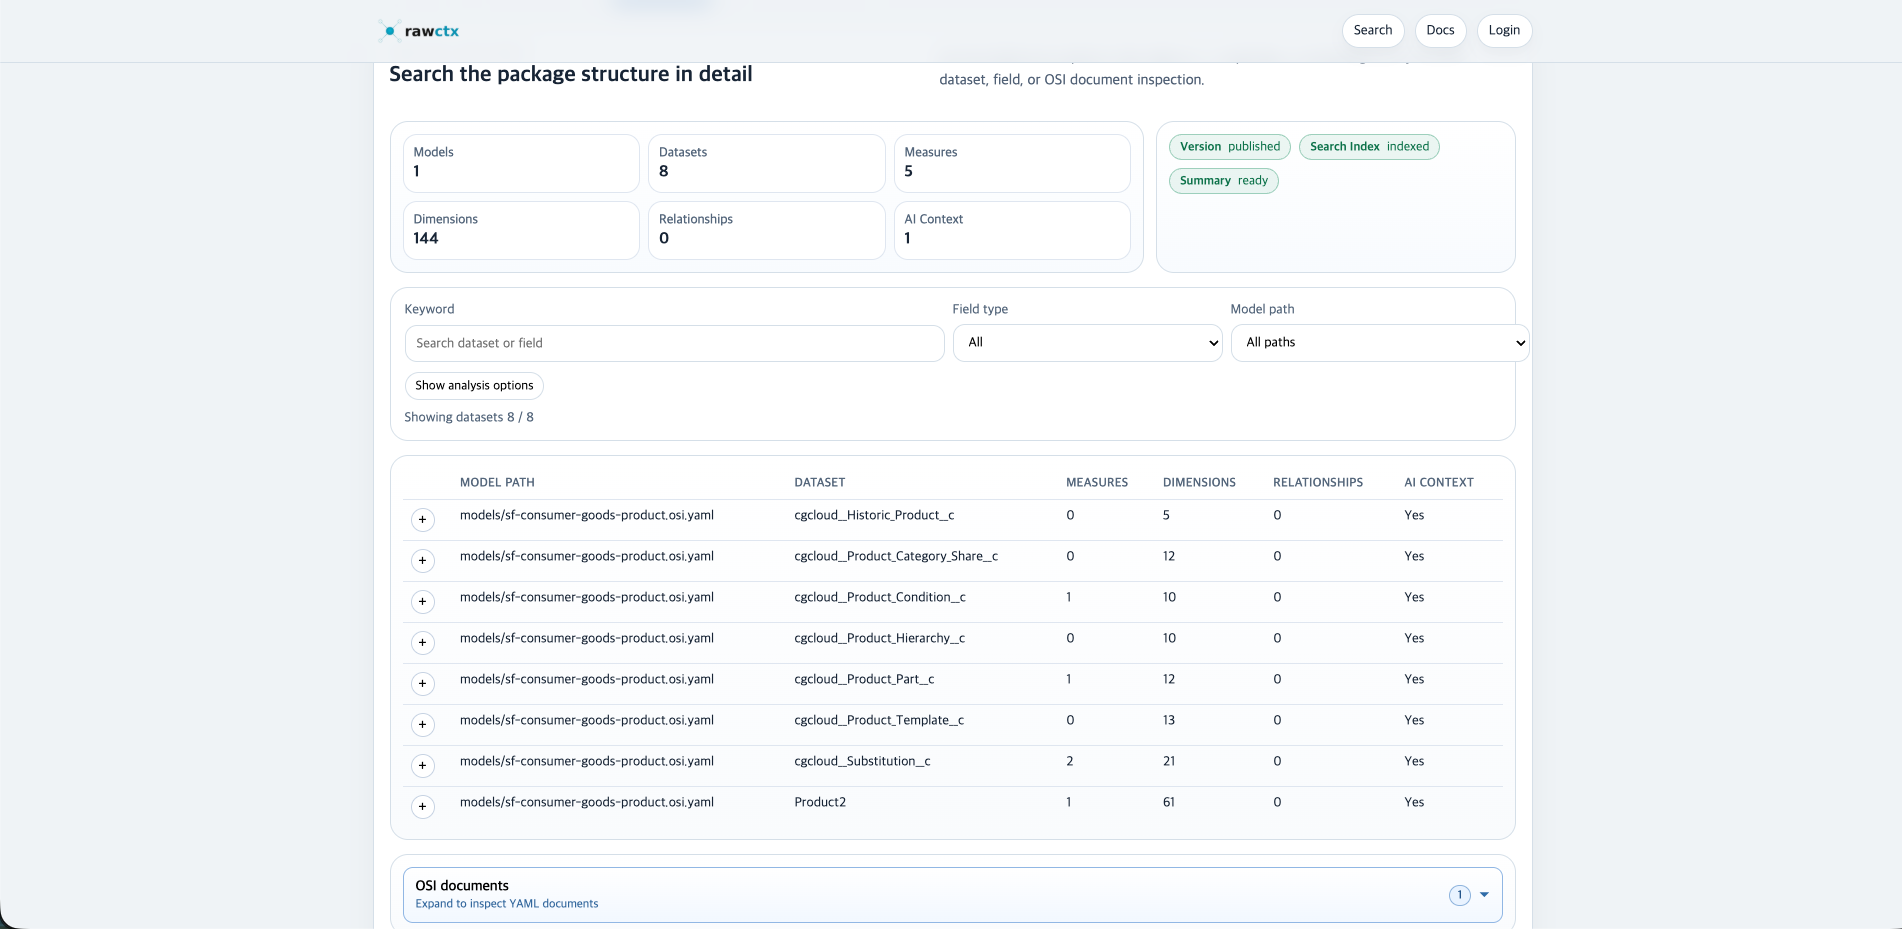The image size is (1902, 929).
Task: Open the Model path dropdown
Action: click(x=1379, y=343)
